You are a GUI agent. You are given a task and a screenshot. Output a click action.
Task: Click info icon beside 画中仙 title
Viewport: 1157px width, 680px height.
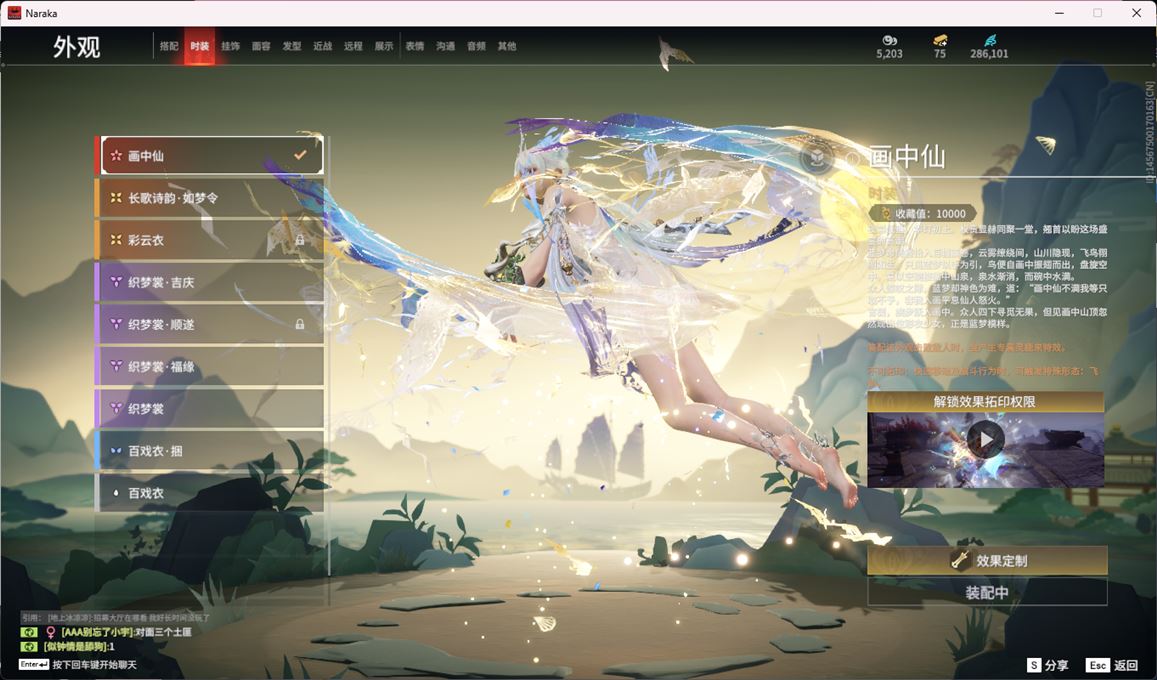[852, 158]
